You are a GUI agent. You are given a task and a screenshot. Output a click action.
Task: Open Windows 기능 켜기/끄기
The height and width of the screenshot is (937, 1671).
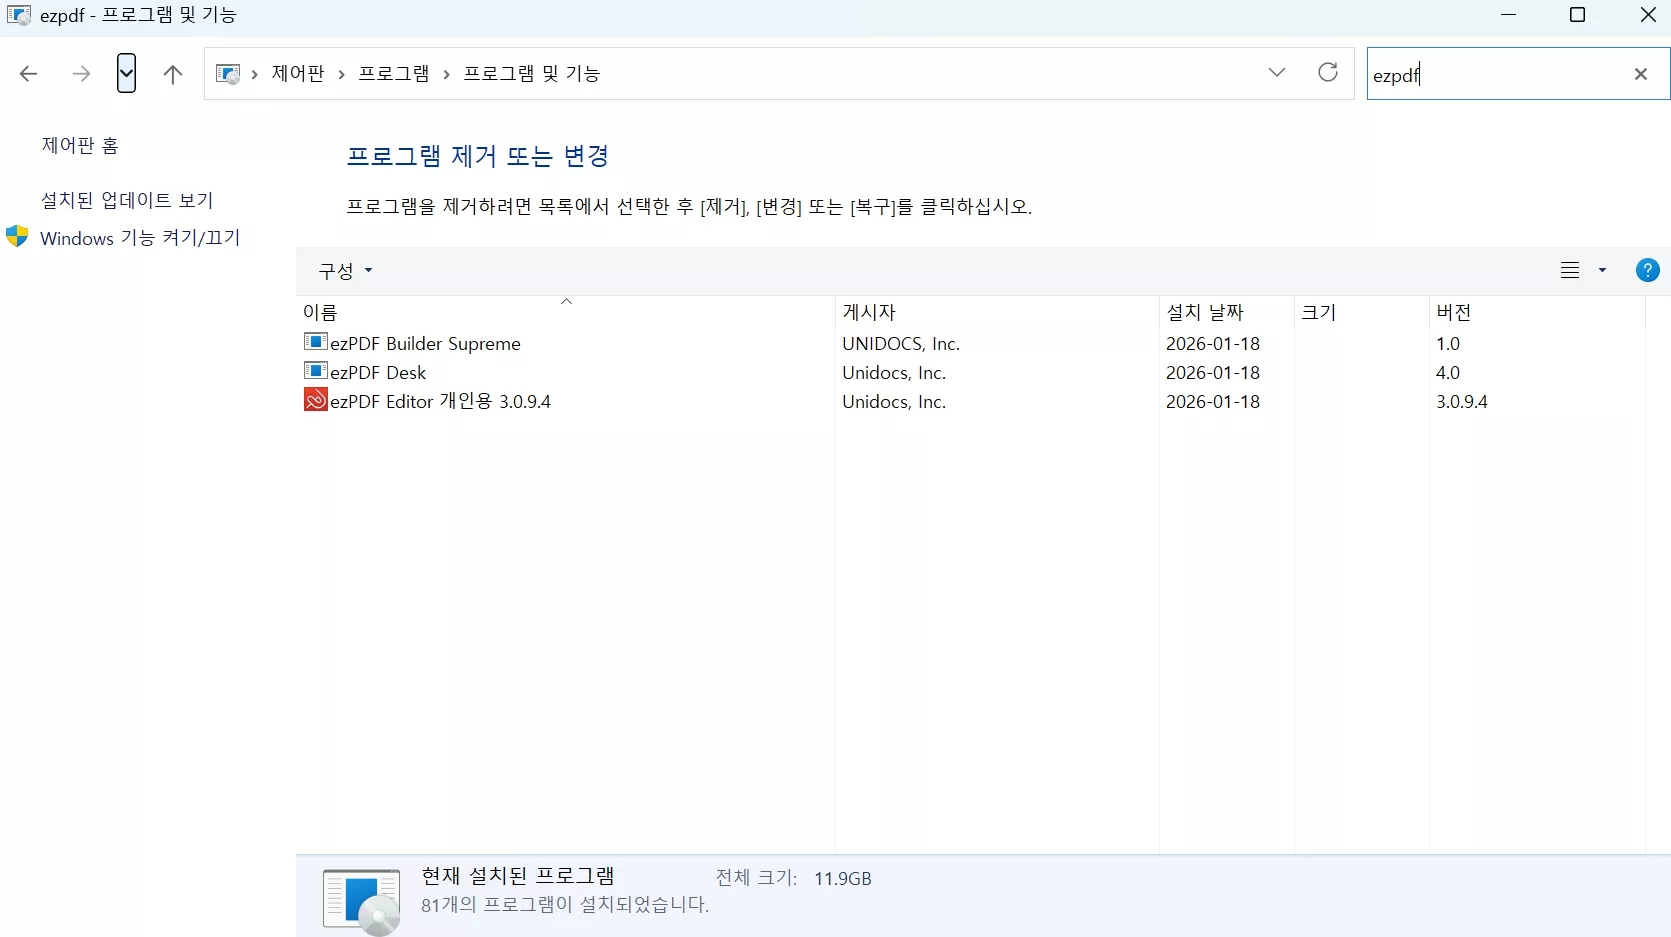(x=138, y=237)
